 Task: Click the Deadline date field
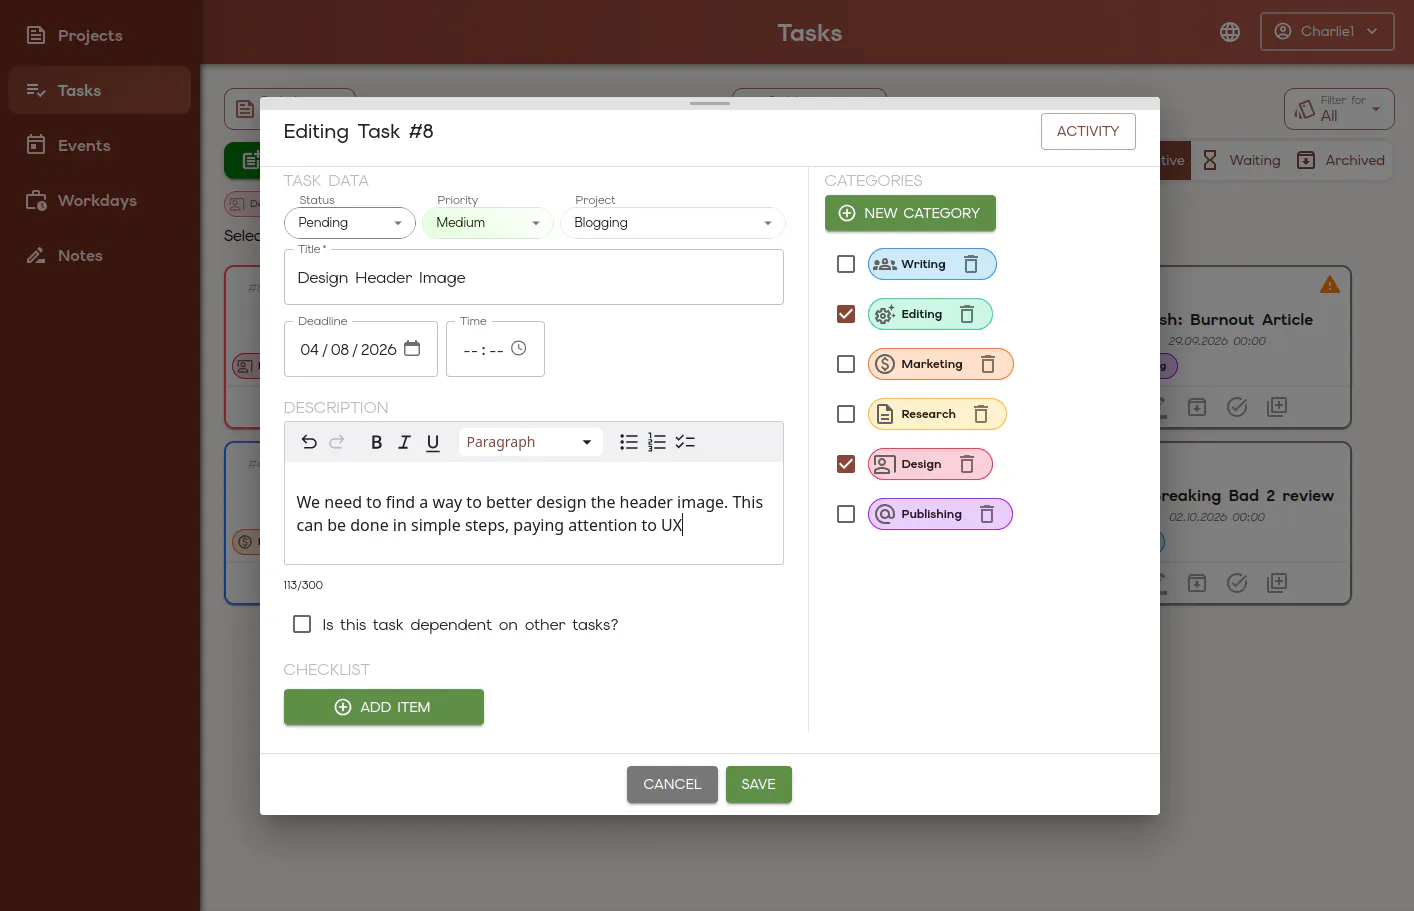click(x=361, y=349)
